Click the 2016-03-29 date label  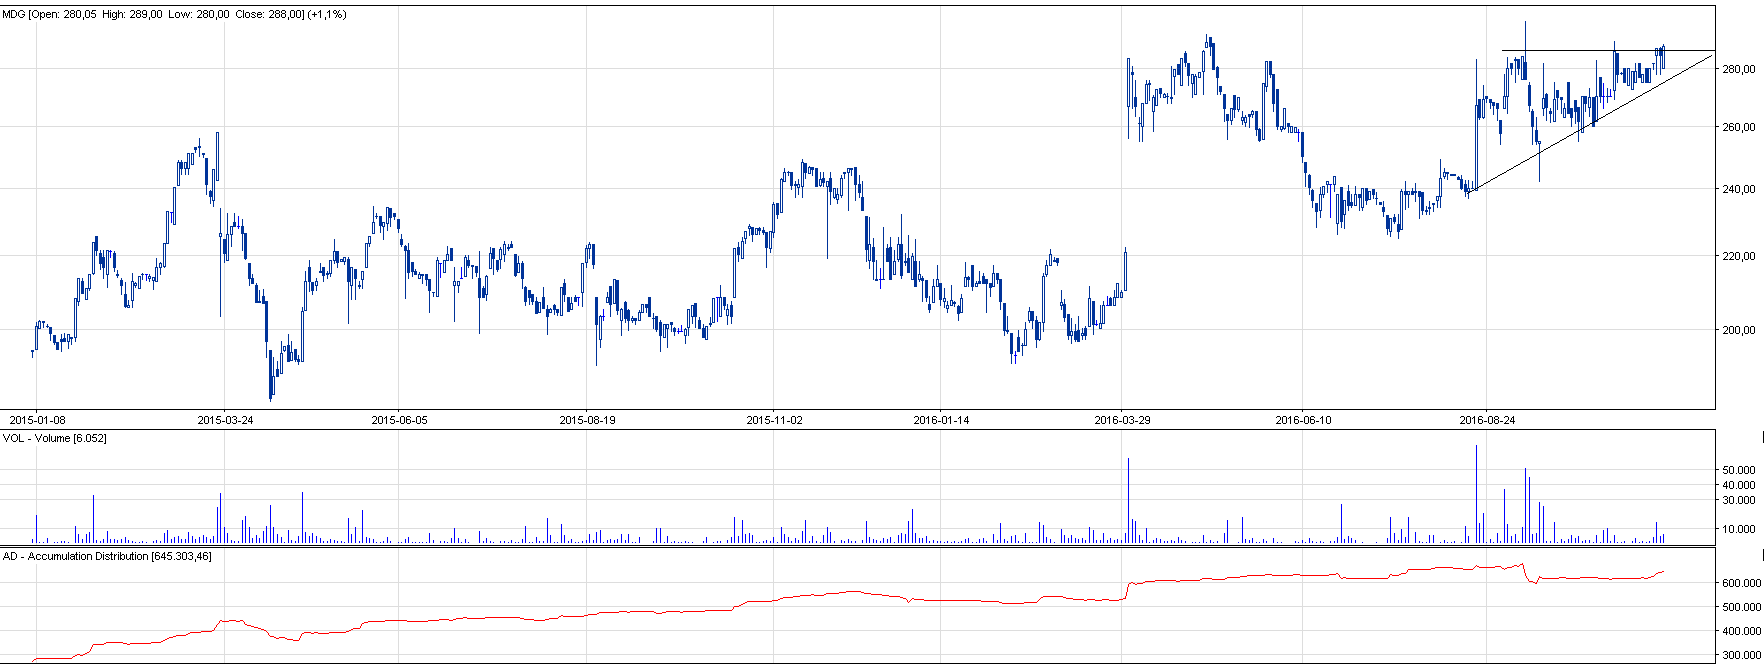click(1122, 420)
